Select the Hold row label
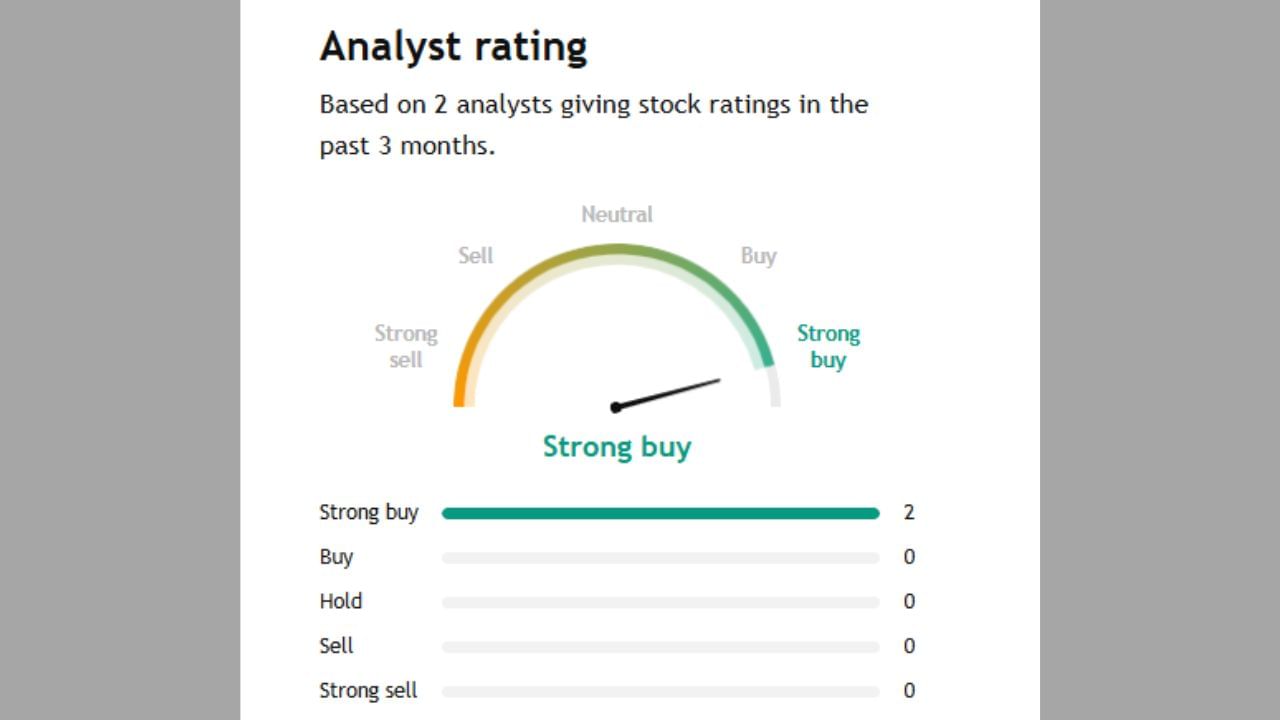 (x=341, y=602)
